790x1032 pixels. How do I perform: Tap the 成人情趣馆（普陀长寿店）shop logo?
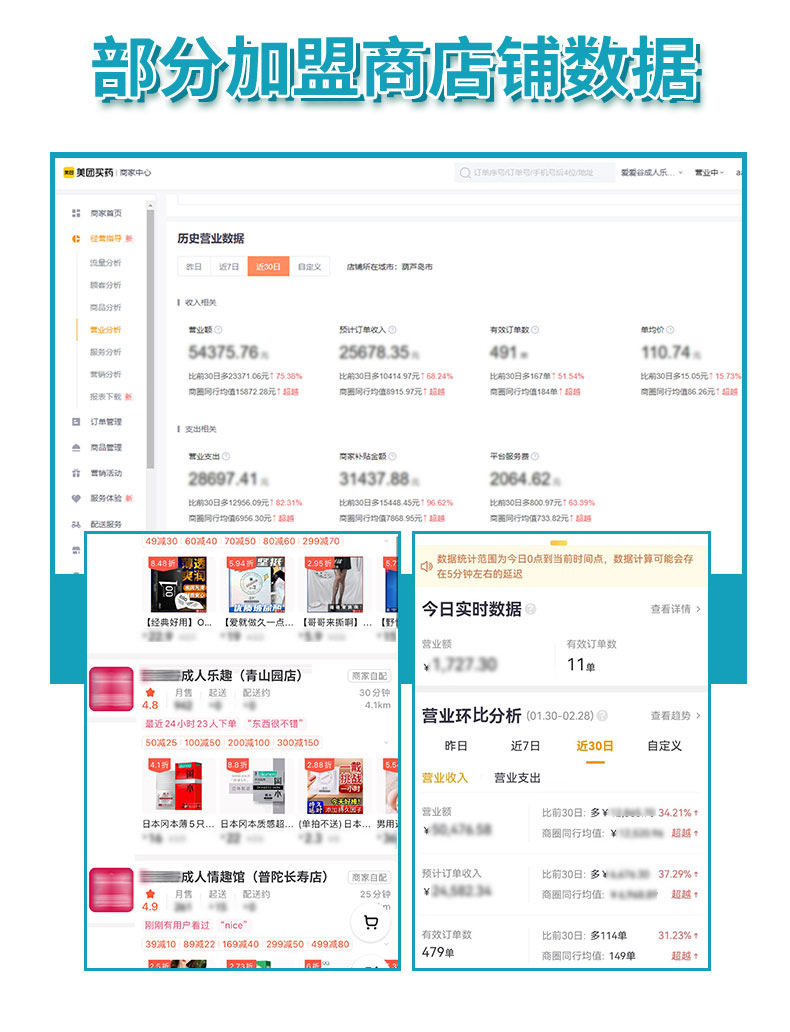click(111, 890)
